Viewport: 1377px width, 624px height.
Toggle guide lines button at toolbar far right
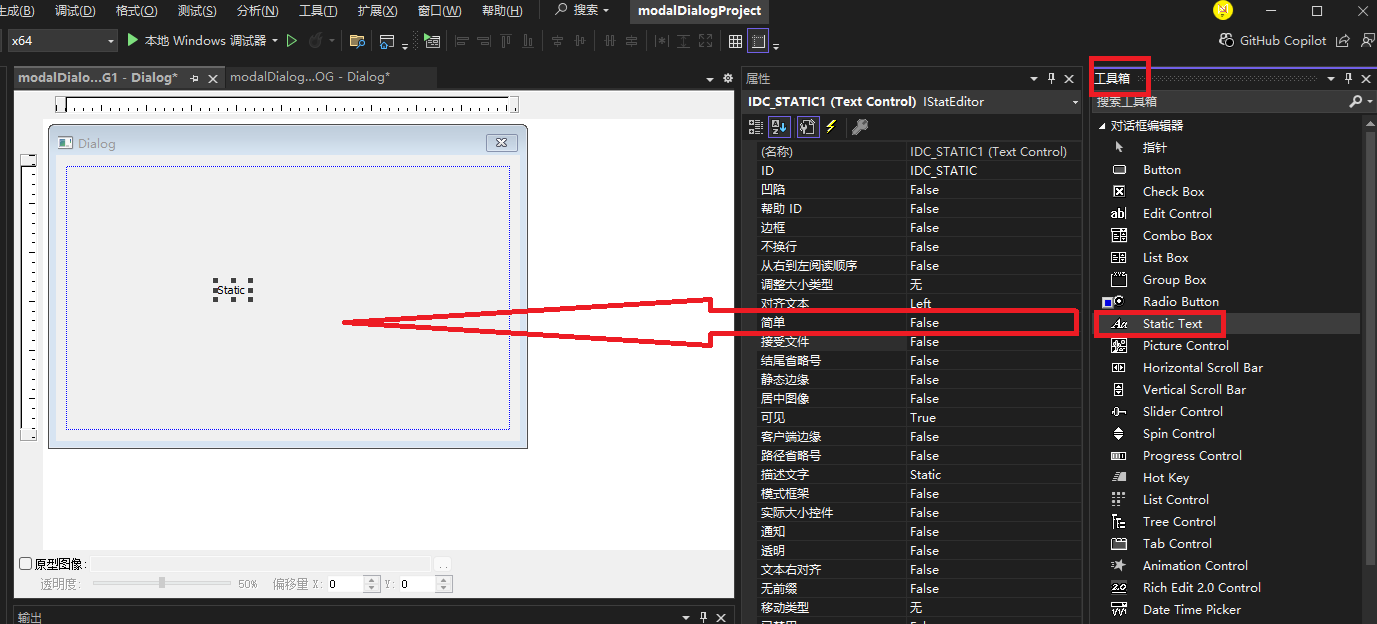pos(758,40)
